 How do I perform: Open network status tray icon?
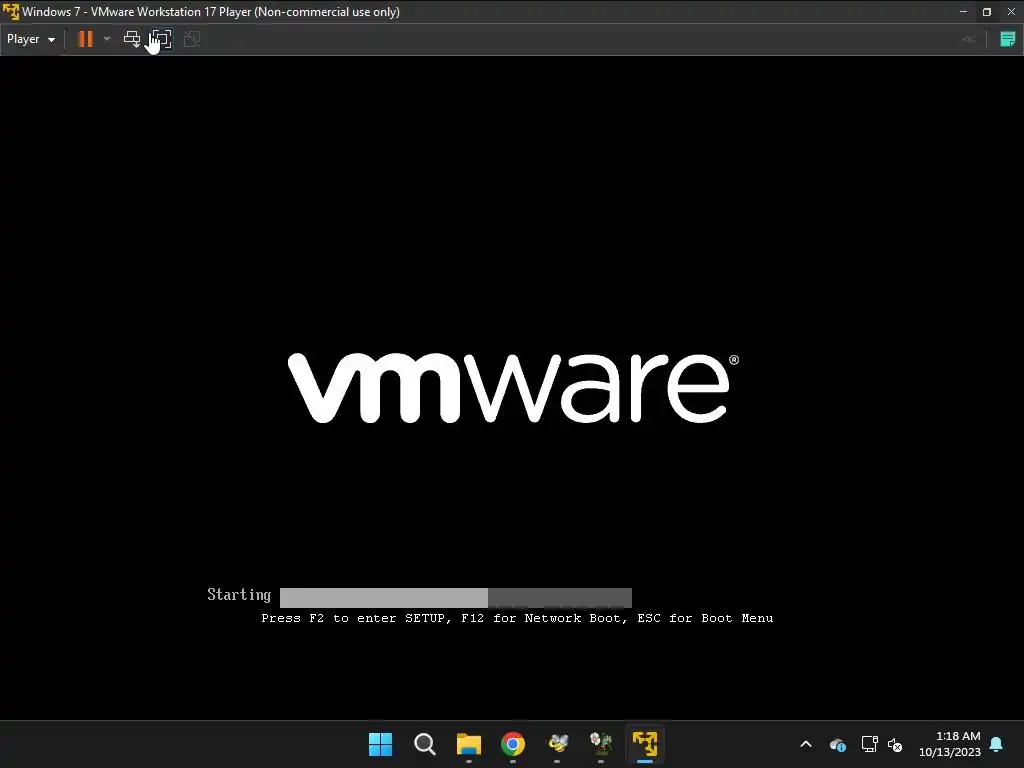869,744
